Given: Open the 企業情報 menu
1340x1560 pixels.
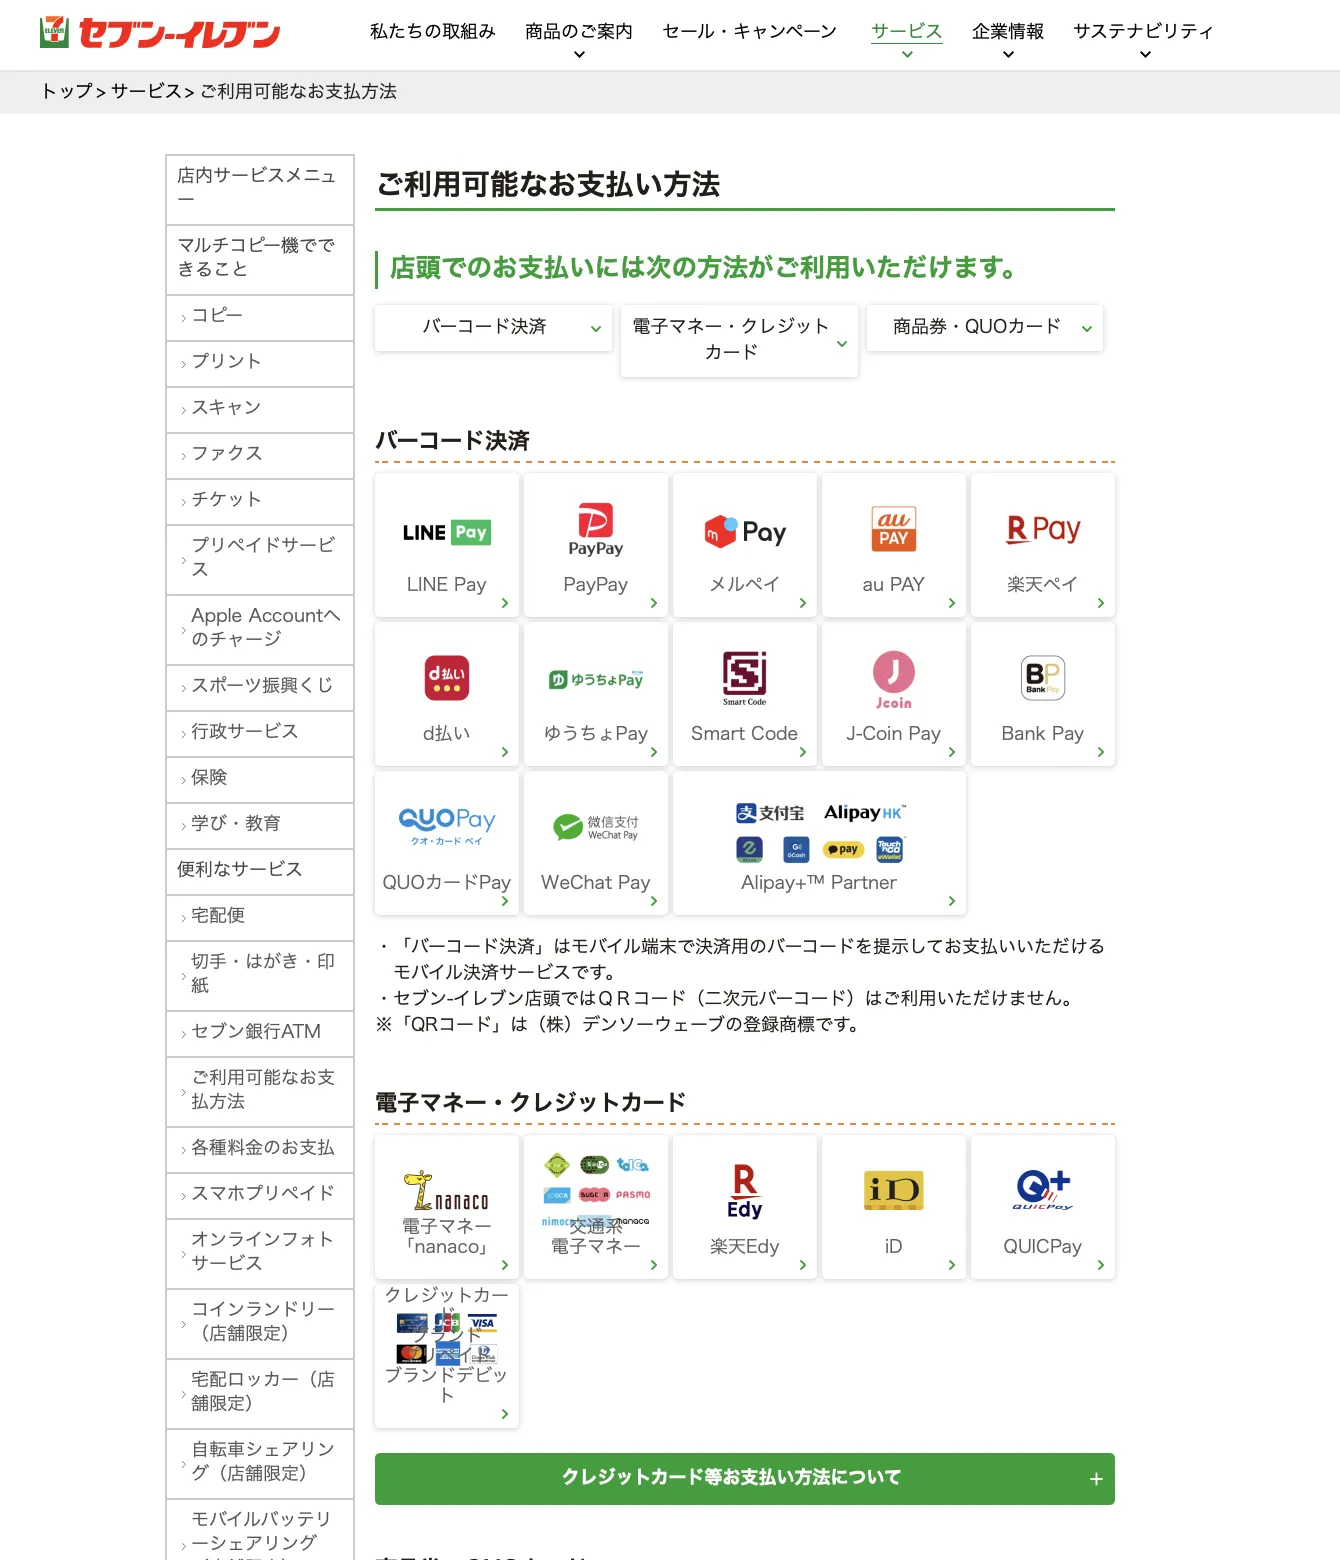Looking at the screenshot, I should point(1008,39).
